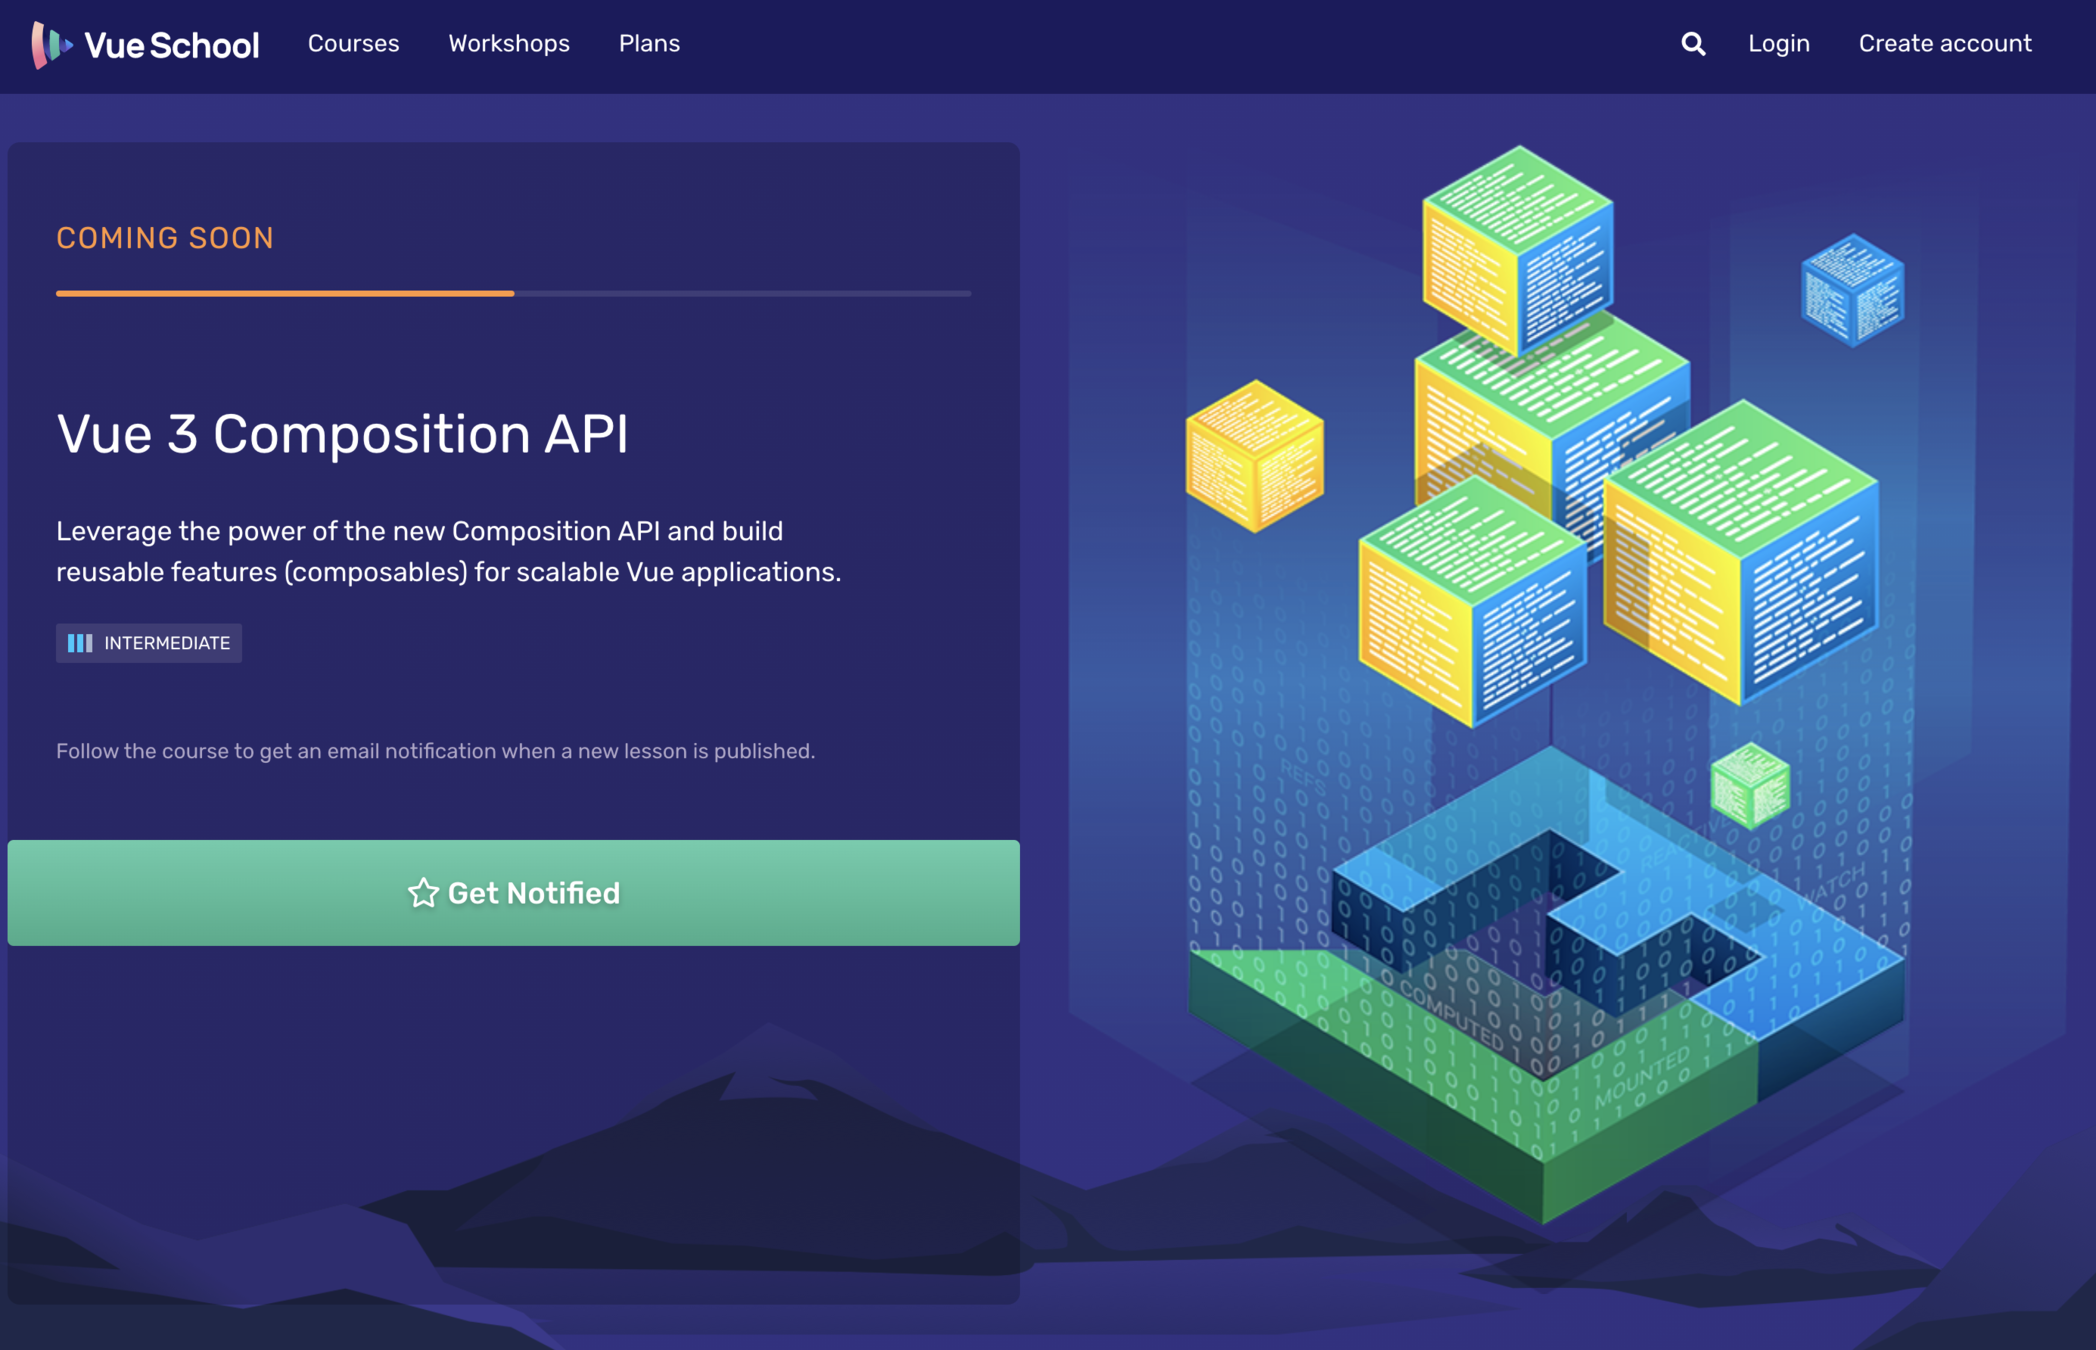Click the Login link
This screenshot has height=1350, width=2096.
pos(1778,44)
